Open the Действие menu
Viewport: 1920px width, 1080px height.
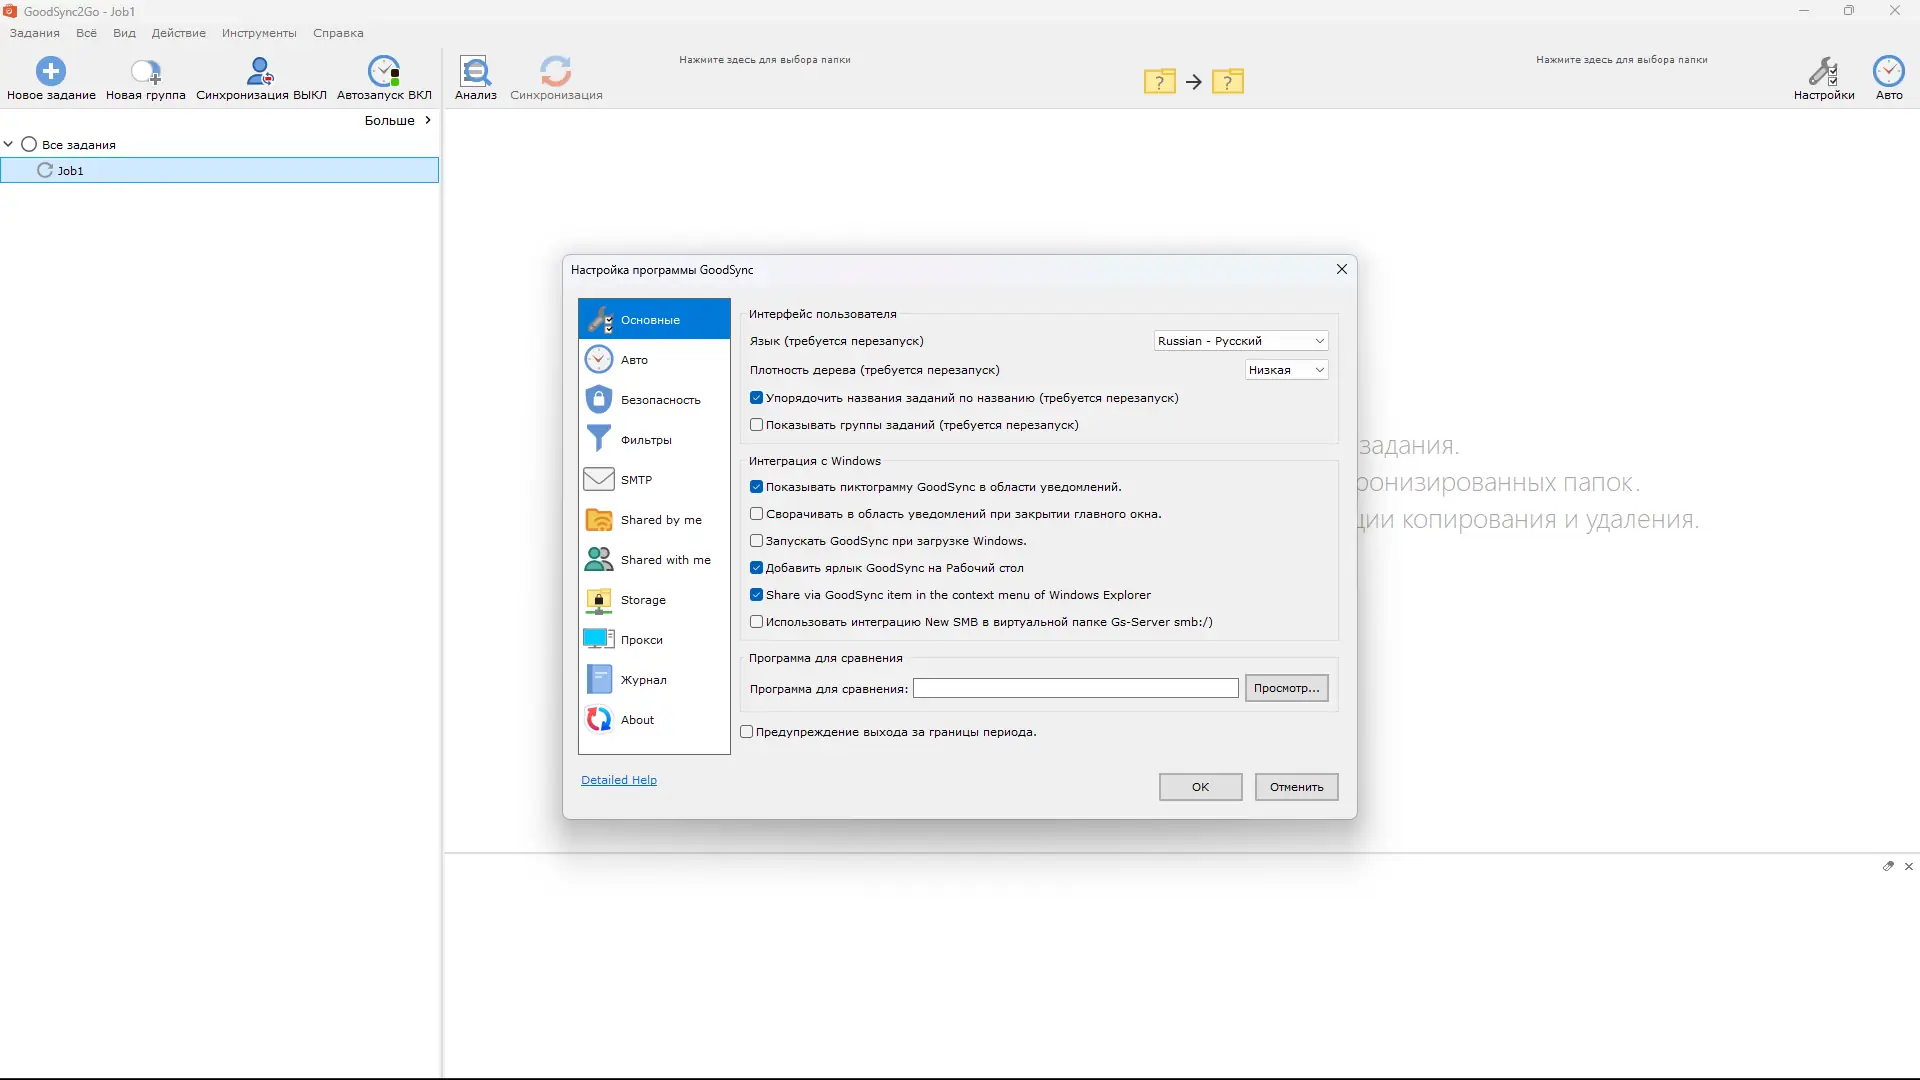pos(178,33)
